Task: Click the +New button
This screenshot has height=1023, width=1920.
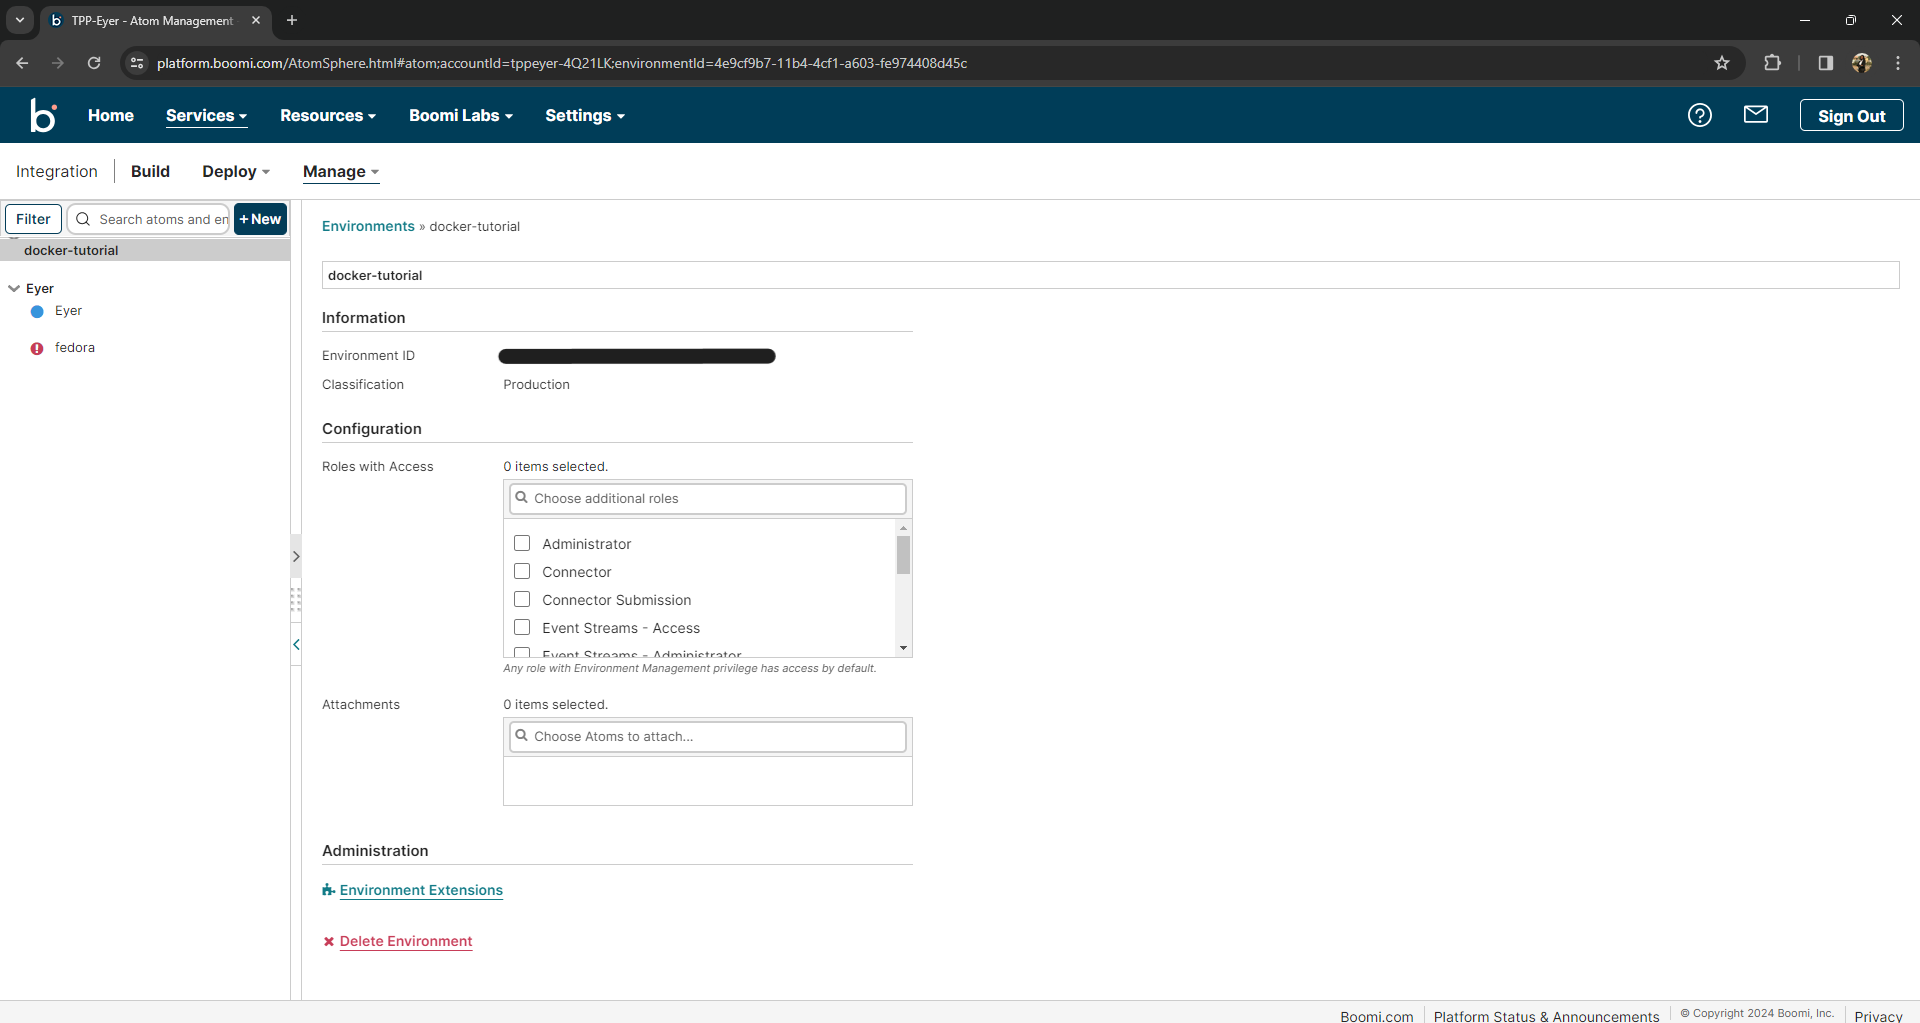Action: pos(260,219)
